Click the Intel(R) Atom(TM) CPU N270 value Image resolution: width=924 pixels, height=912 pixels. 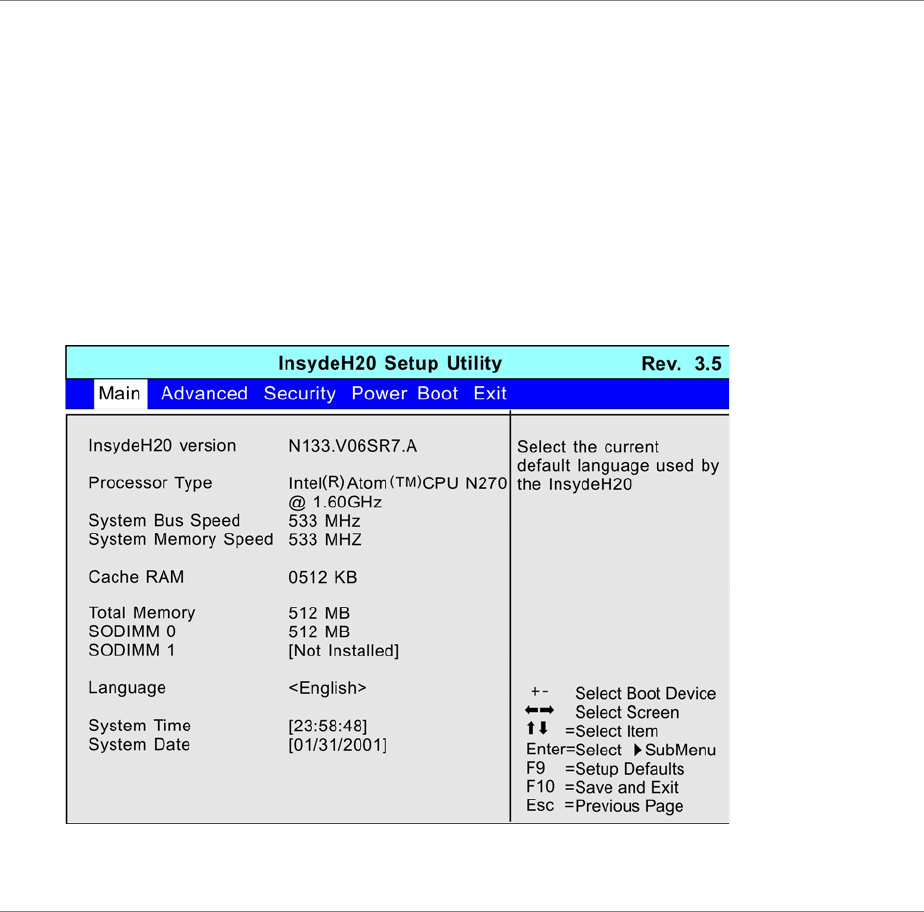point(398,483)
